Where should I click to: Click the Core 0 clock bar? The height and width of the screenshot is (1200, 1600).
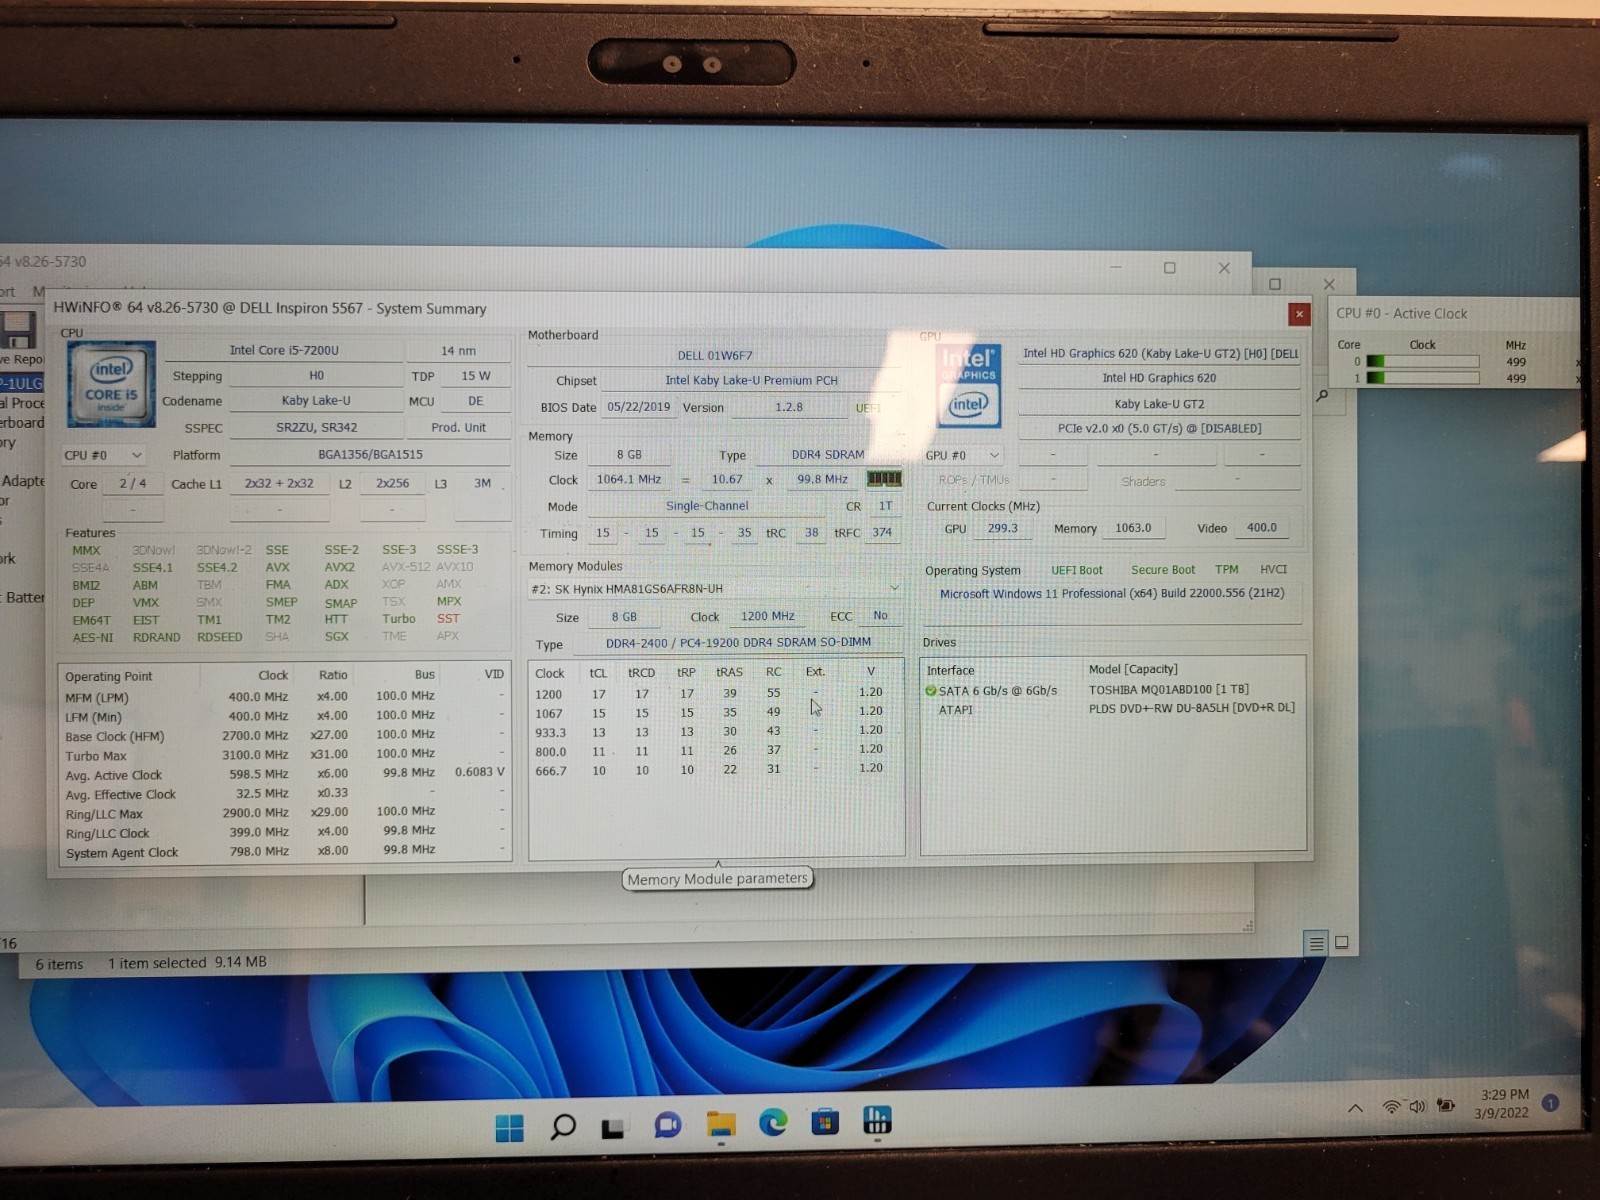tap(1422, 361)
